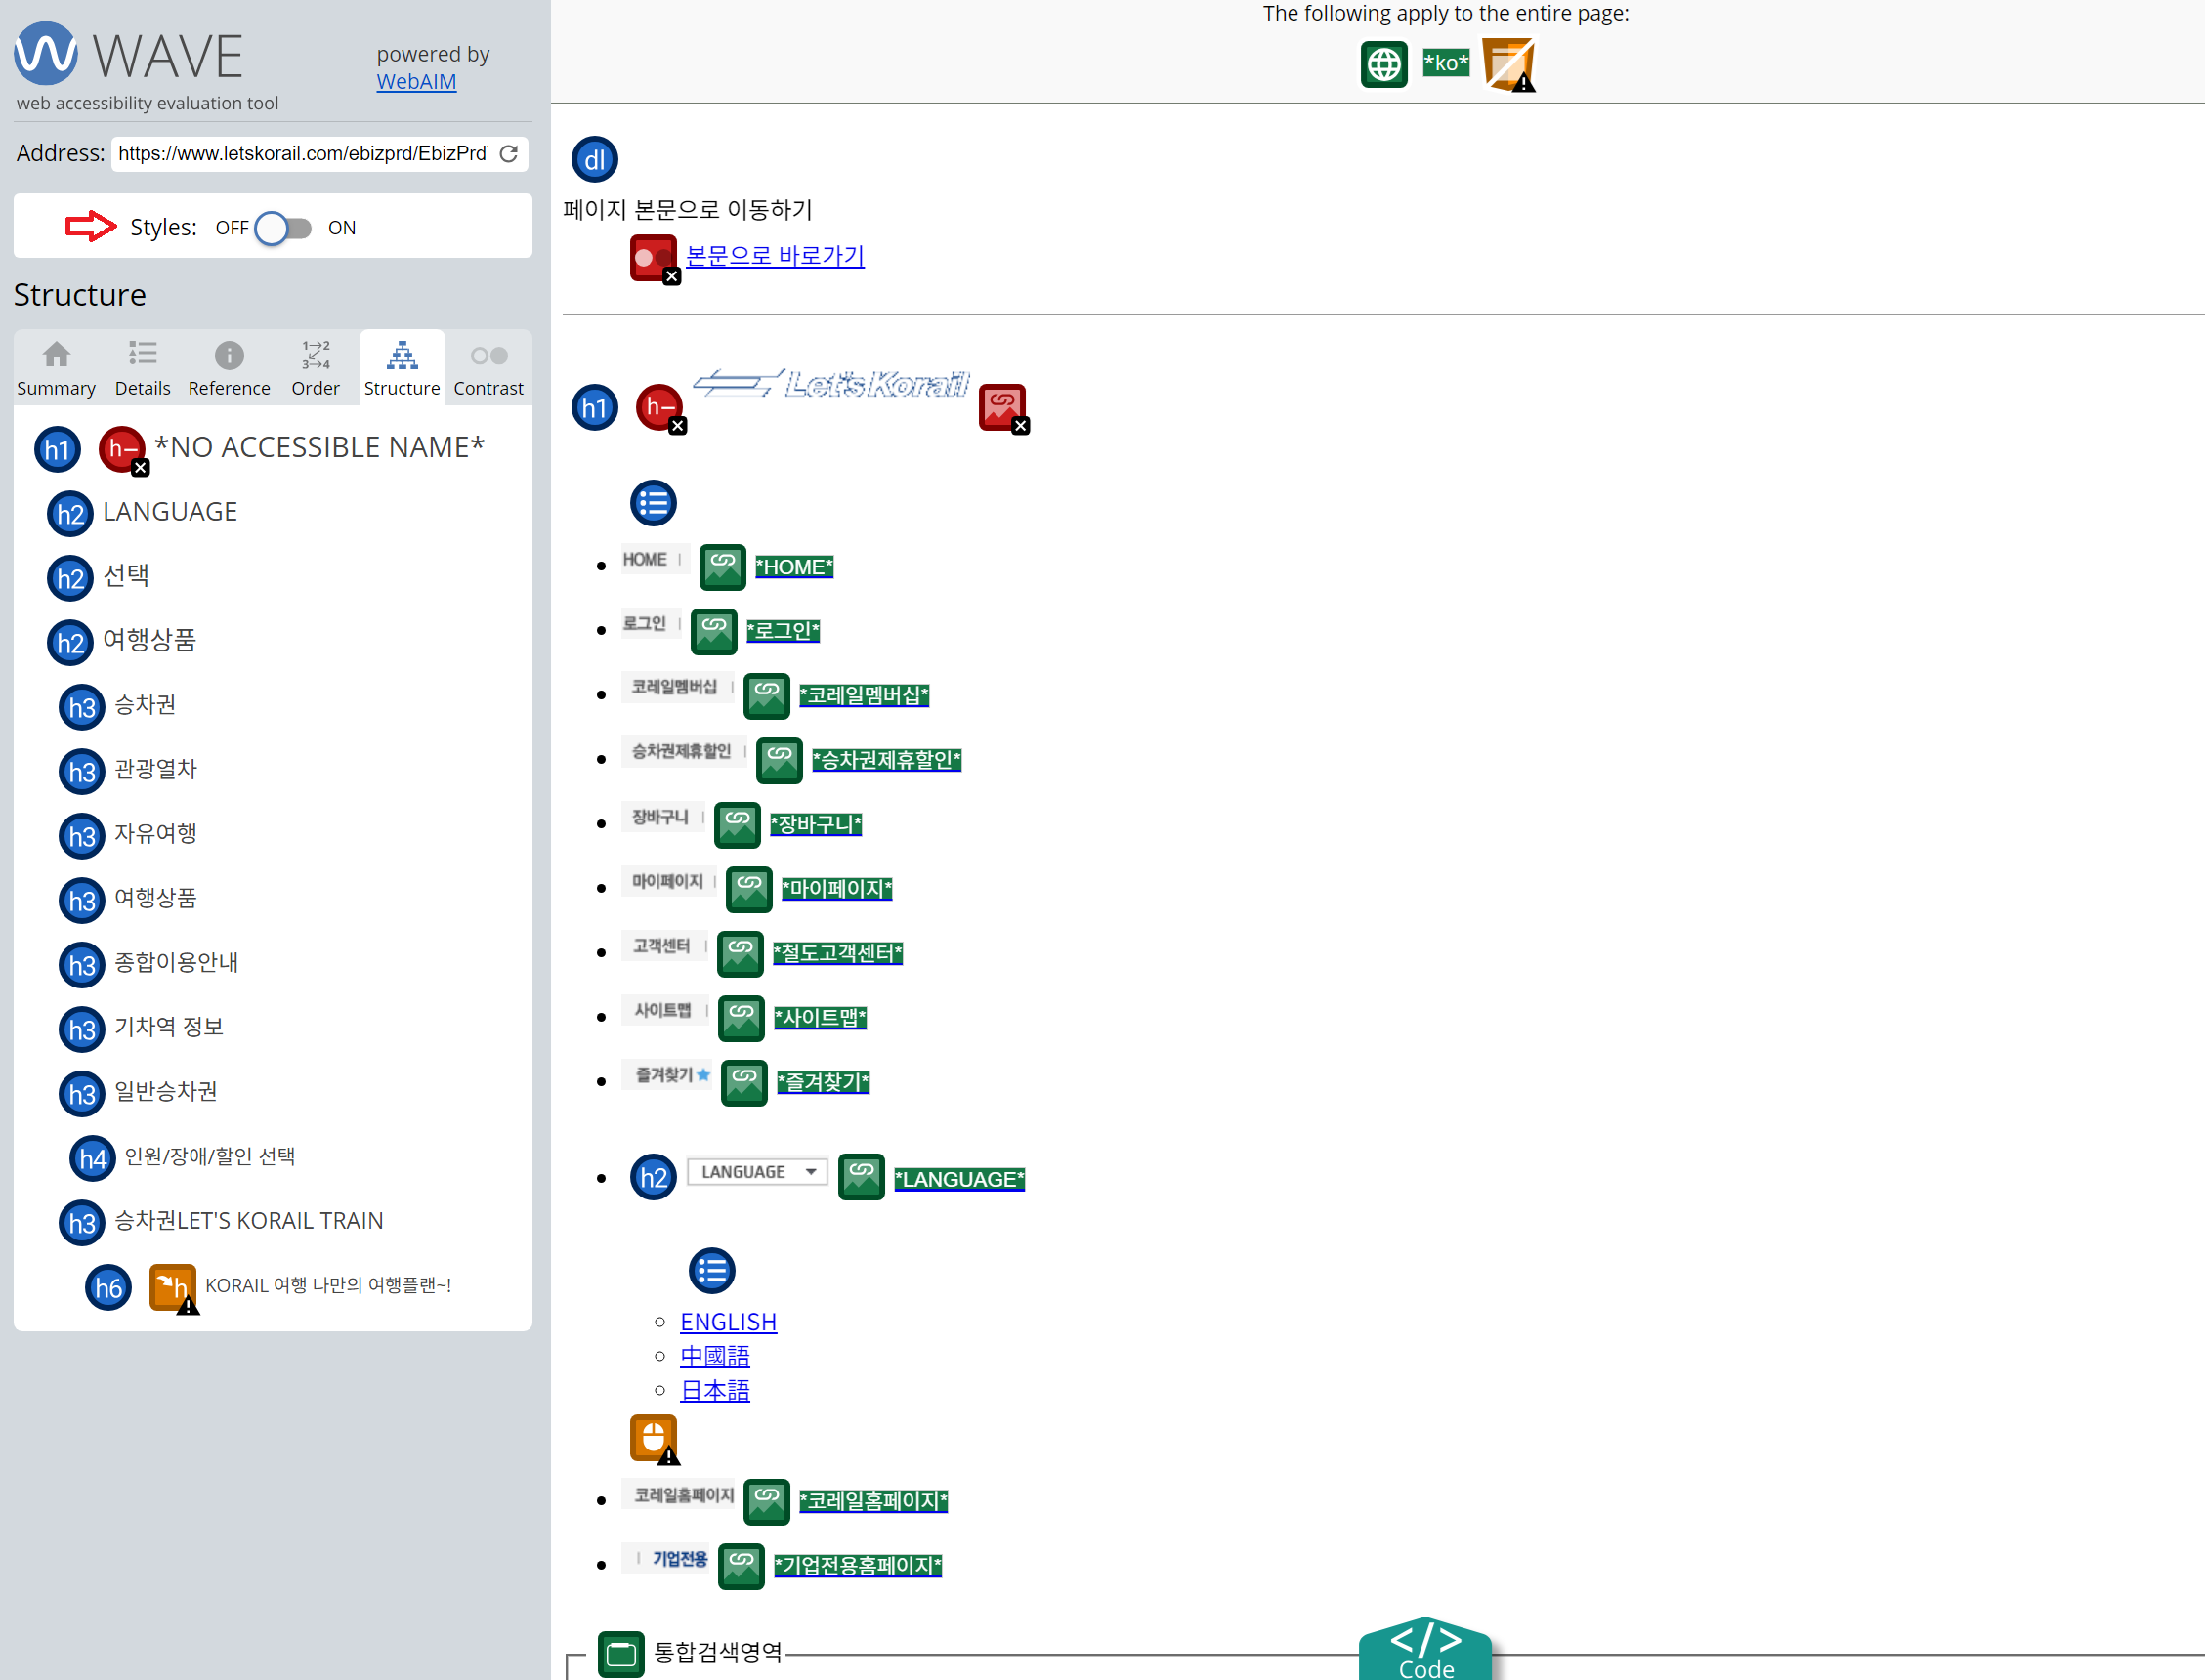Switch to the Details tab
Image resolution: width=2205 pixels, height=1680 pixels.
[x=142, y=368]
